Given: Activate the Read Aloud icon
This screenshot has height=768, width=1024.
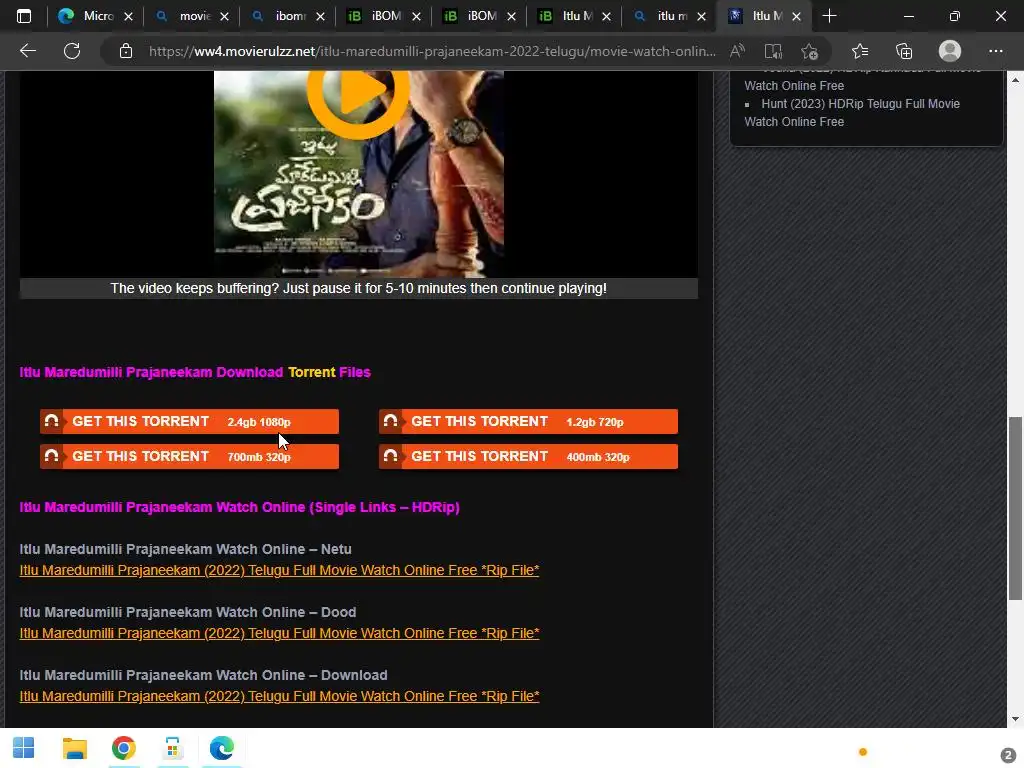Looking at the screenshot, I should click(x=737, y=51).
